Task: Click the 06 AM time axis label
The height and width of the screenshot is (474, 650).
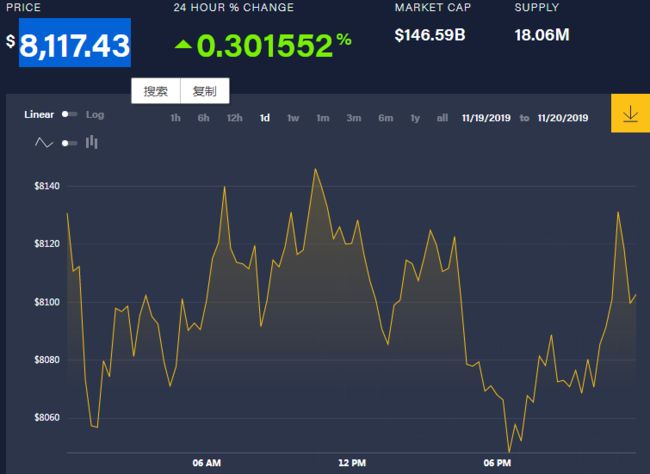Action: tap(206, 463)
